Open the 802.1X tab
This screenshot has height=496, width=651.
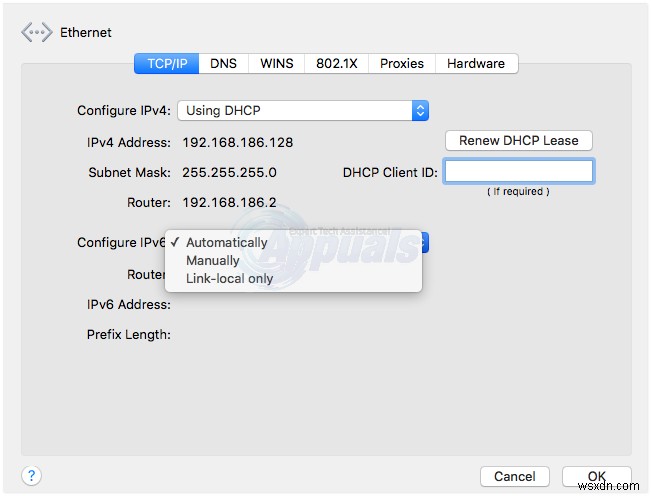(336, 64)
